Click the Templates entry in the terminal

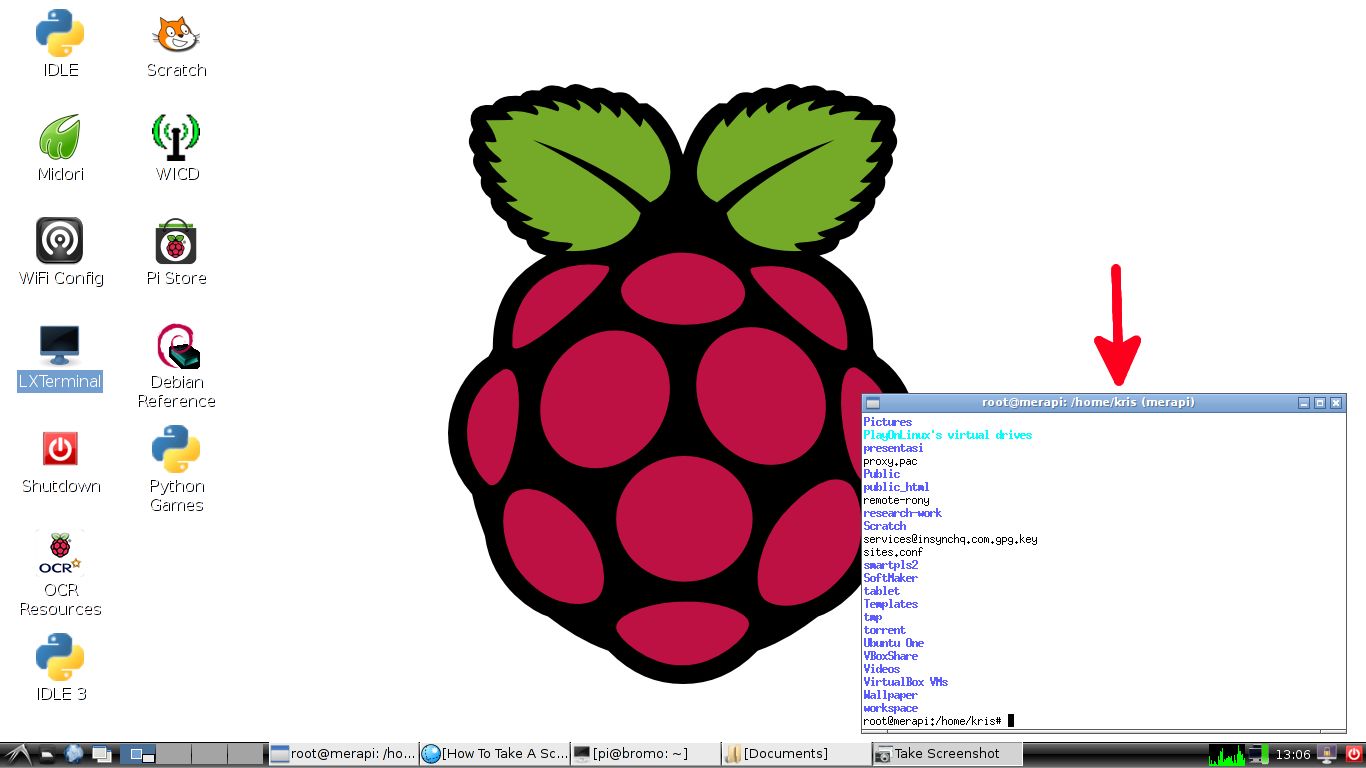coord(891,604)
